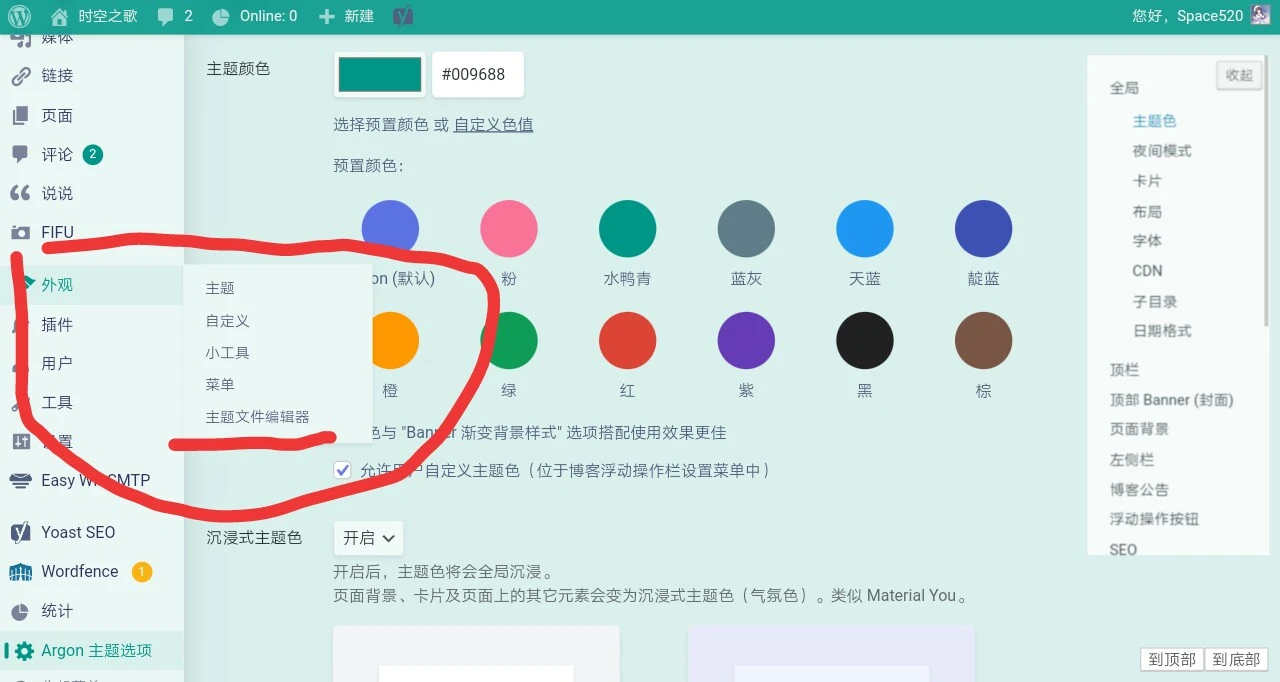1280x682 pixels.
Task: Select the 粉 pink preset color
Action: tap(509, 228)
